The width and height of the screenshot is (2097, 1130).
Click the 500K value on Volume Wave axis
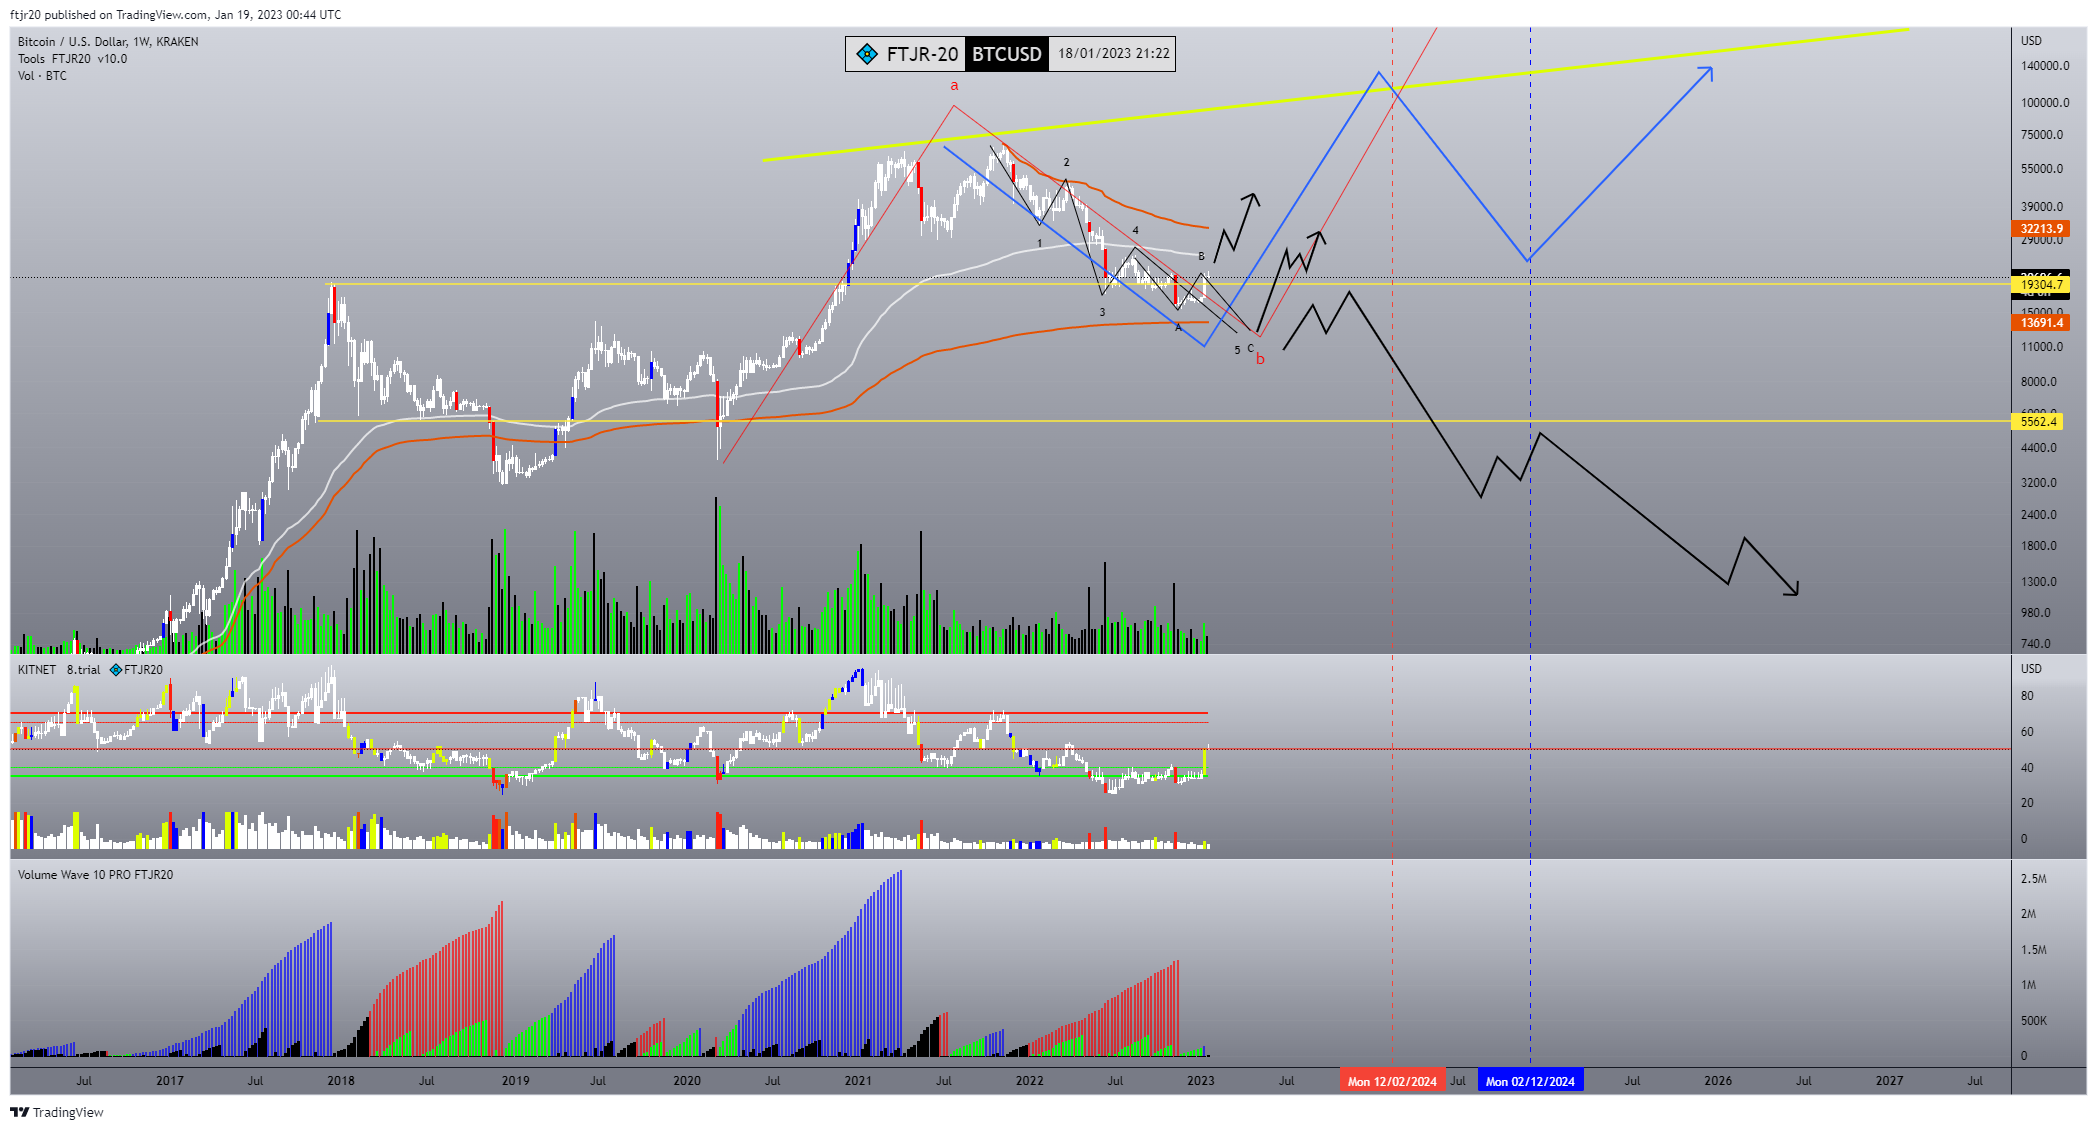click(2034, 1021)
